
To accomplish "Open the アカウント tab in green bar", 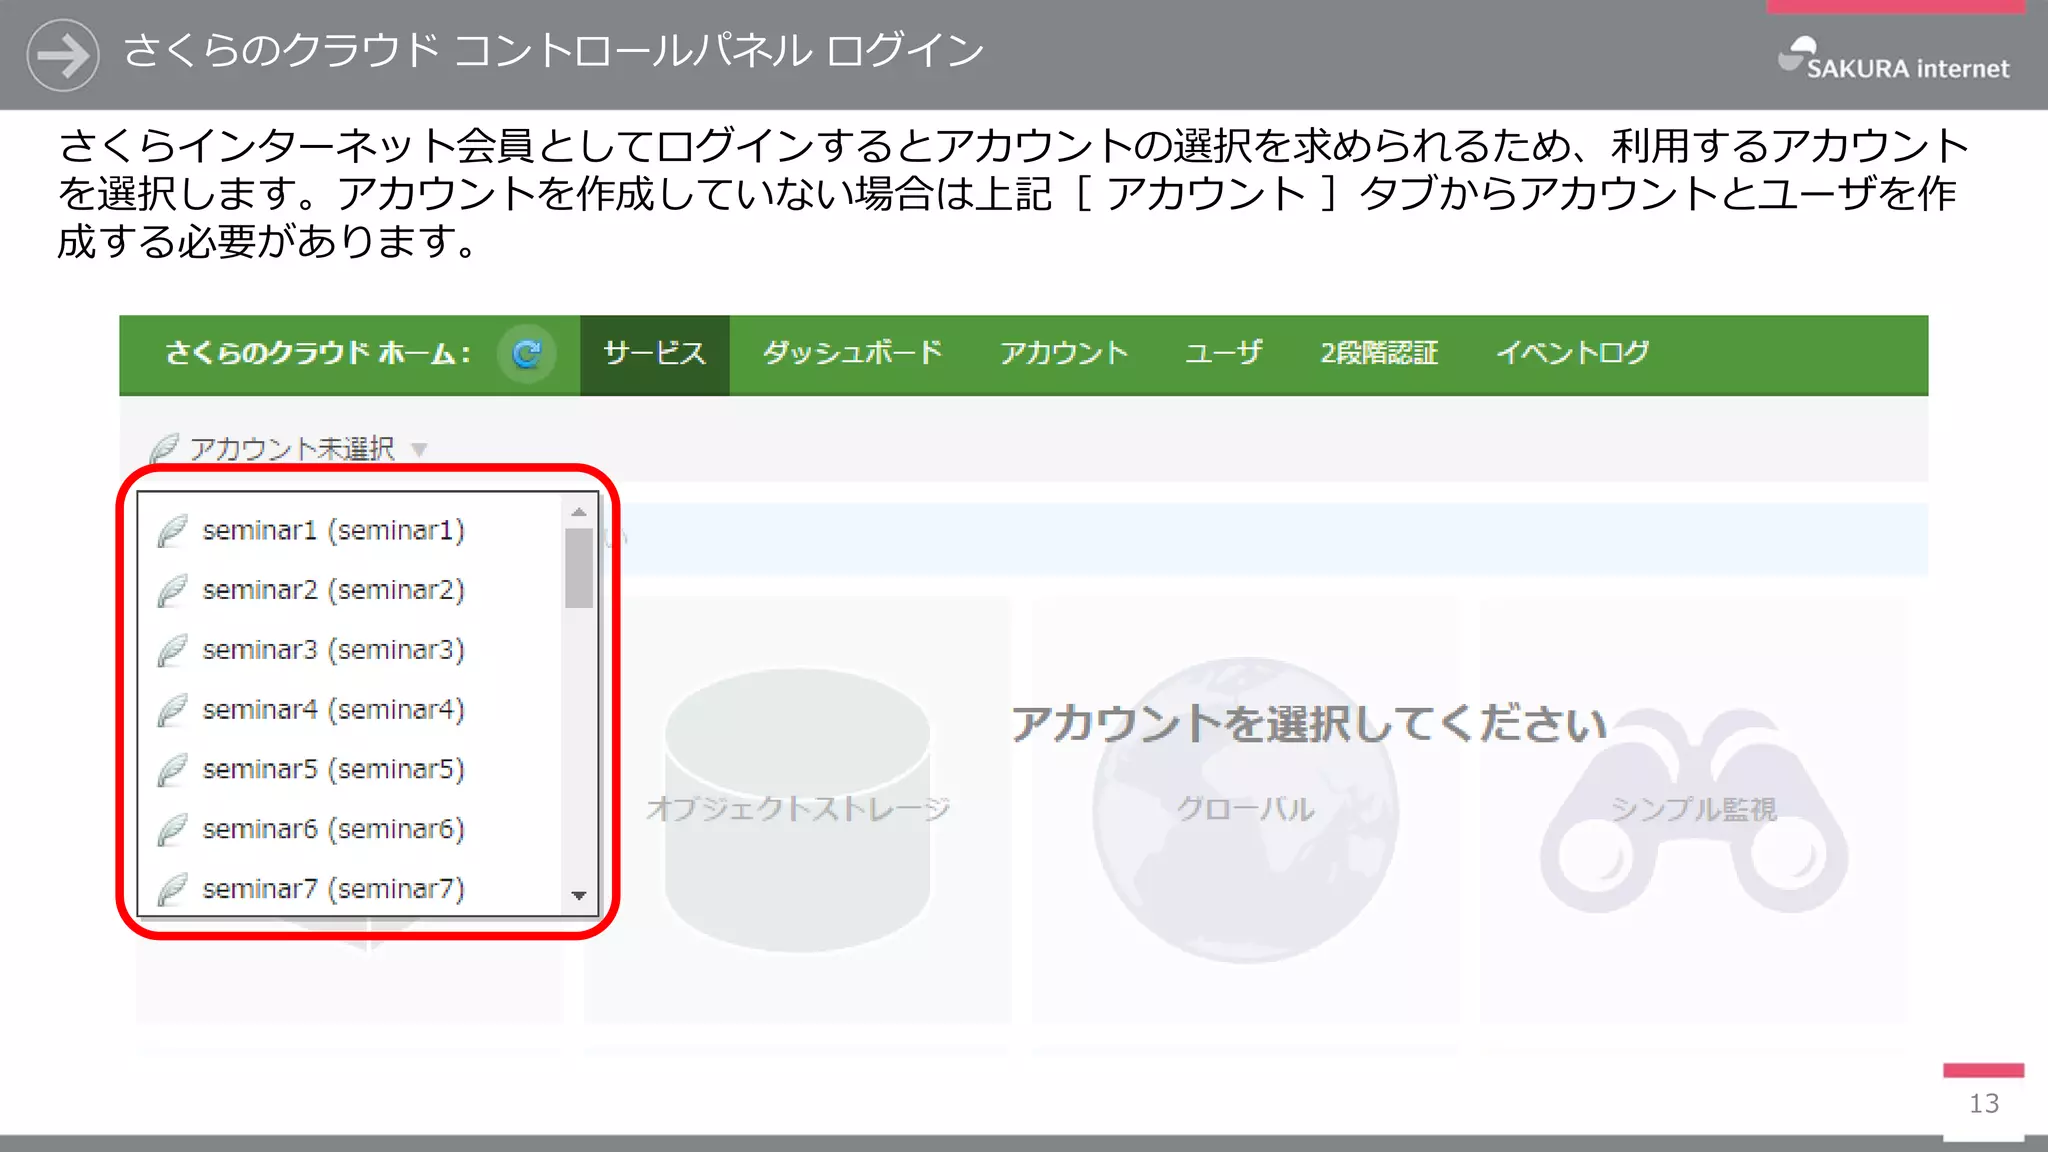I will (1064, 353).
